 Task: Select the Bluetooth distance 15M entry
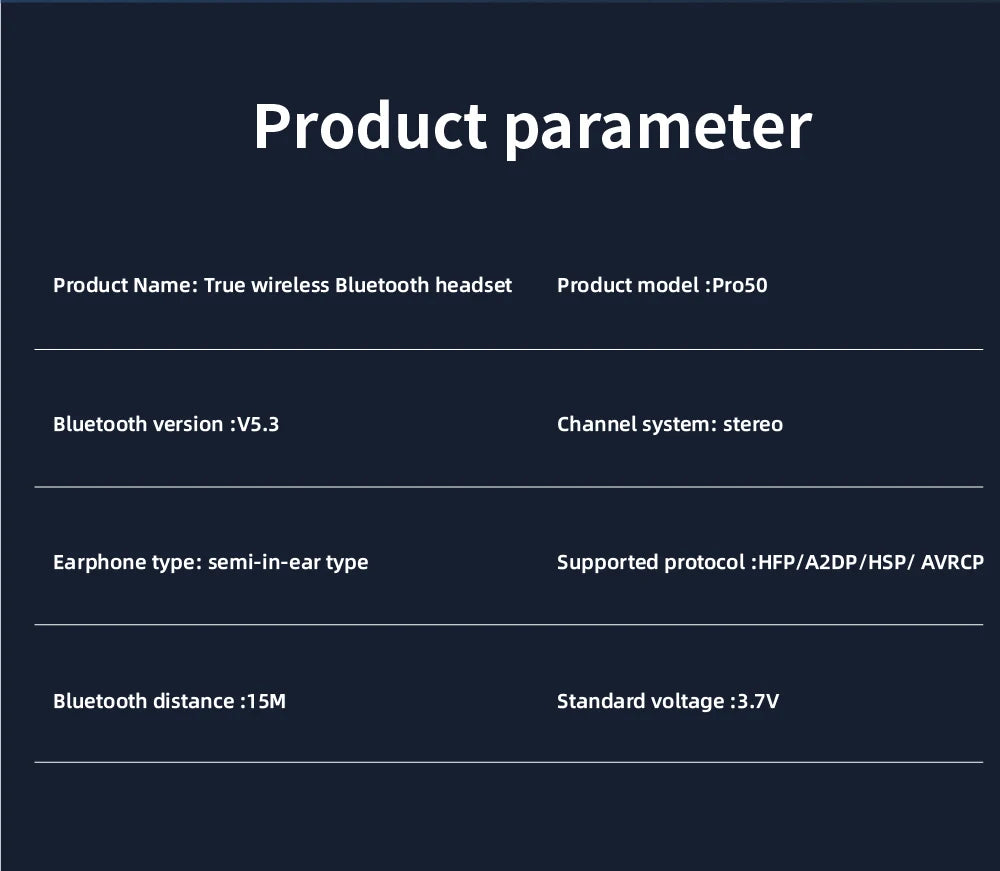click(x=170, y=701)
